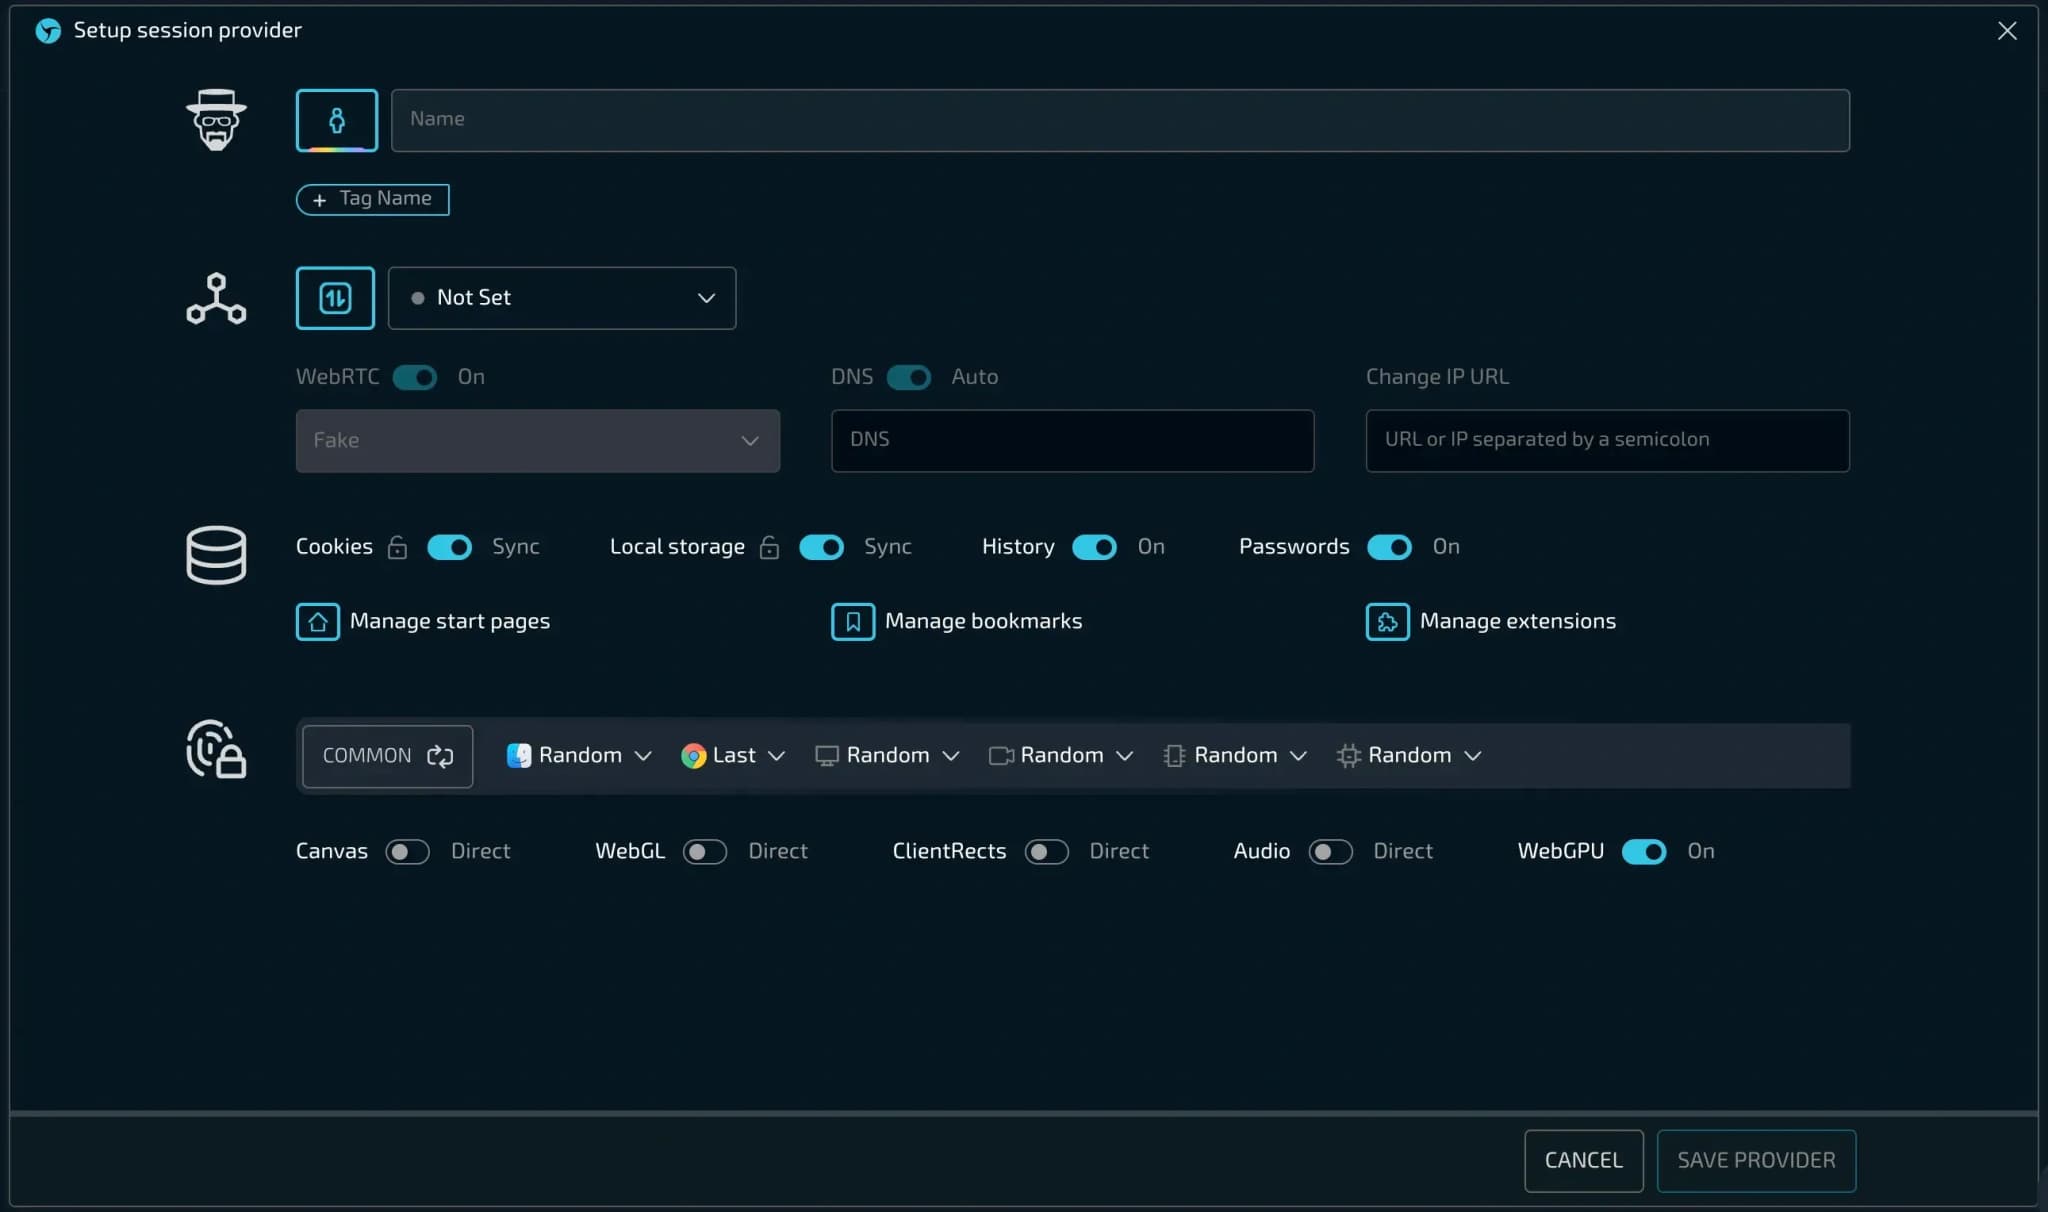
Task: Click the Local storage lock icon
Action: [769, 547]
